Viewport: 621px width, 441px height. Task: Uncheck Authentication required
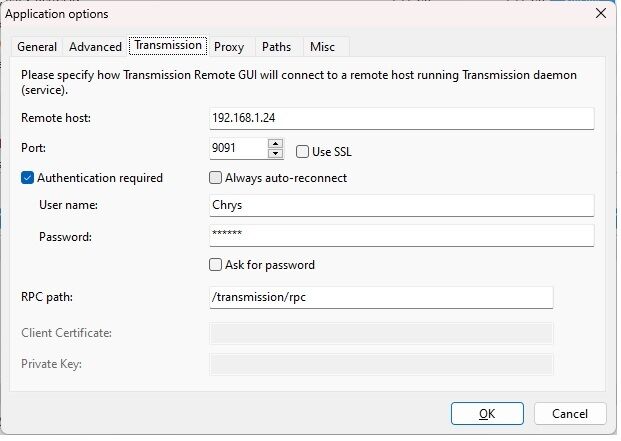(27, 179)
